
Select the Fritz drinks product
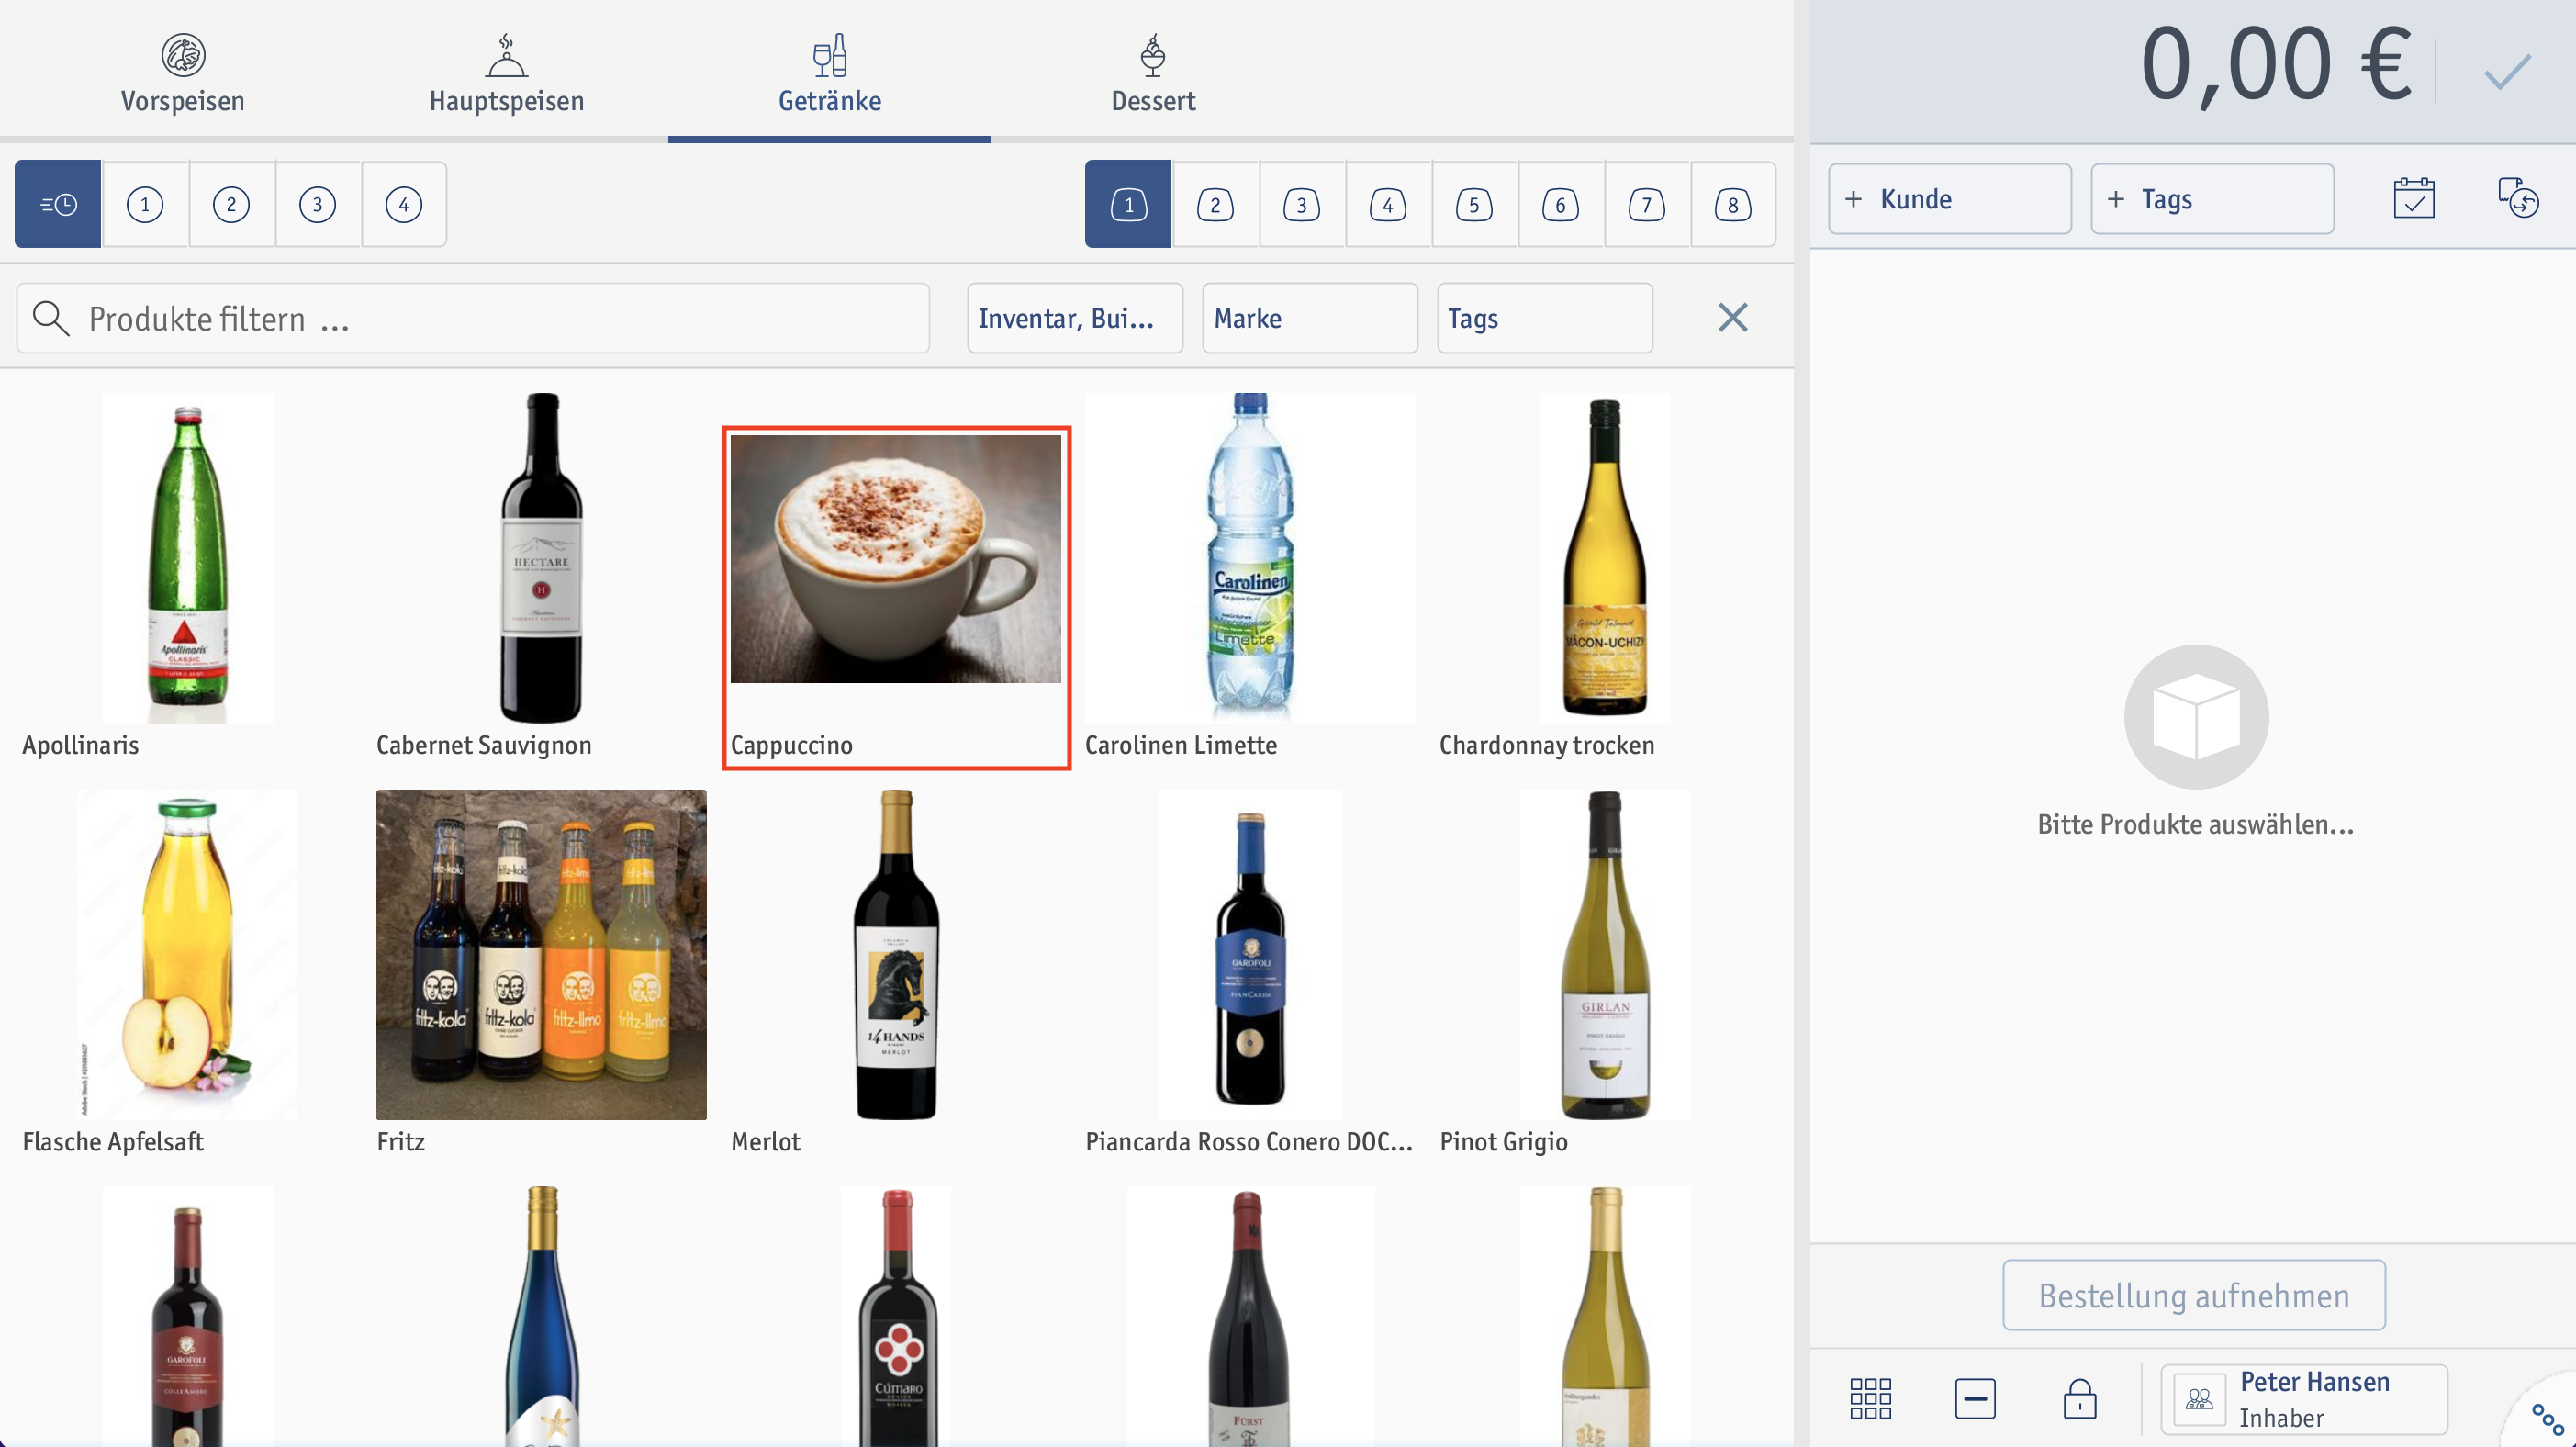(x=541, y=973)
